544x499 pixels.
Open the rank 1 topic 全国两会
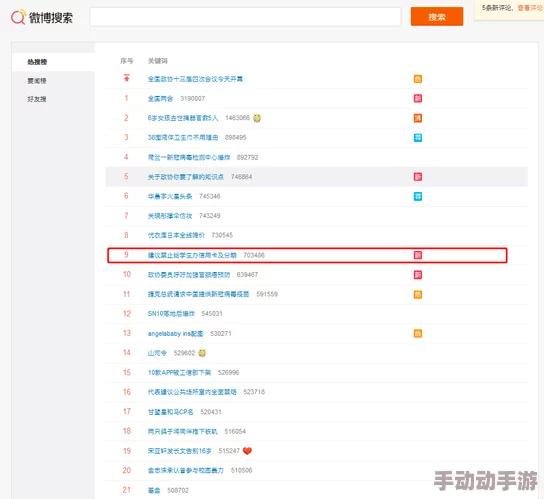point(160,99)
